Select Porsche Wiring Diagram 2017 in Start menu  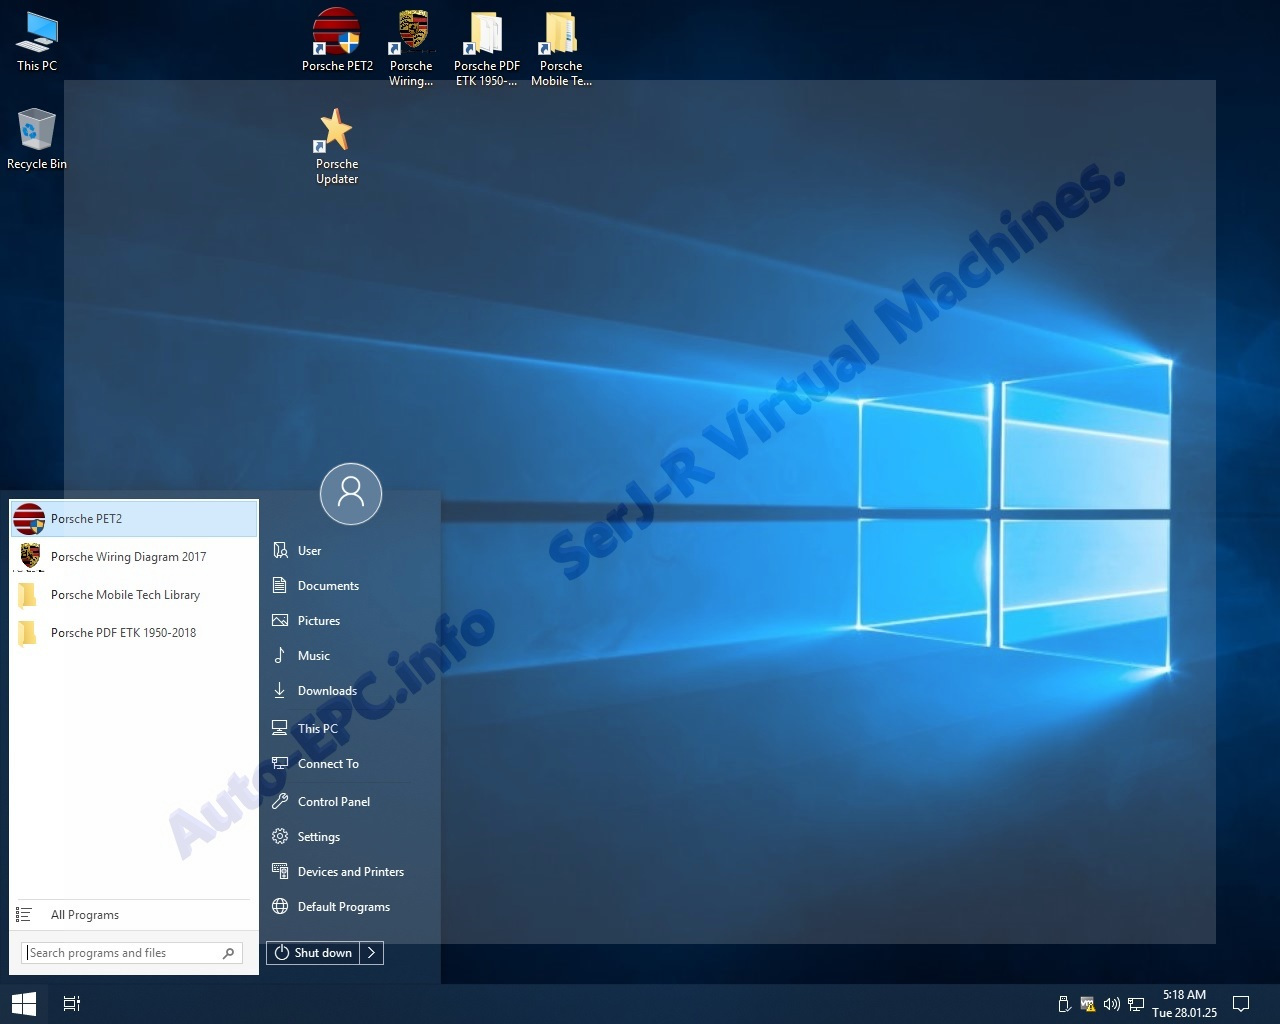pyautogui.click(x=128, y=557)
